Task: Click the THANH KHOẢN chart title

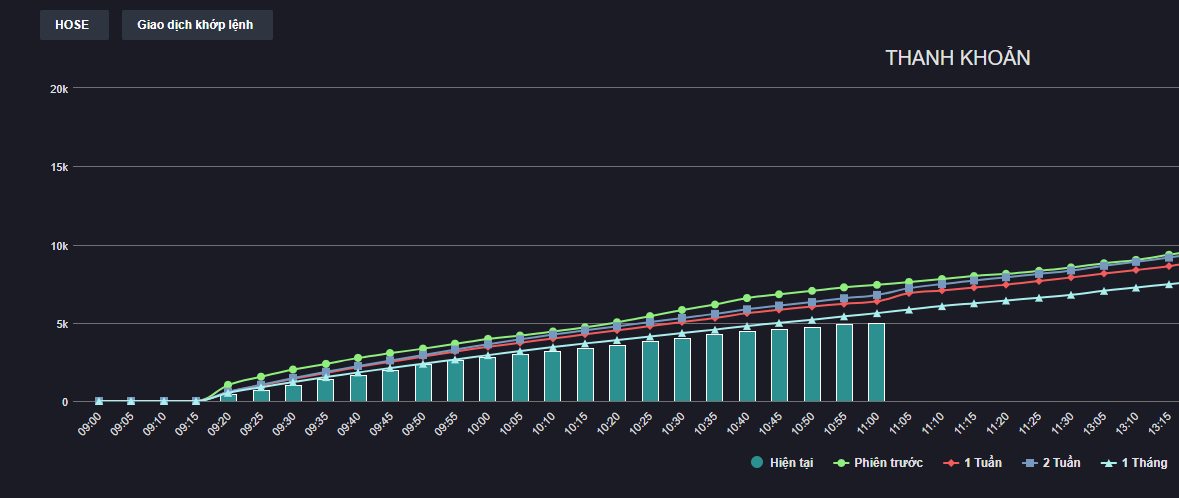Action: (957, 58)
